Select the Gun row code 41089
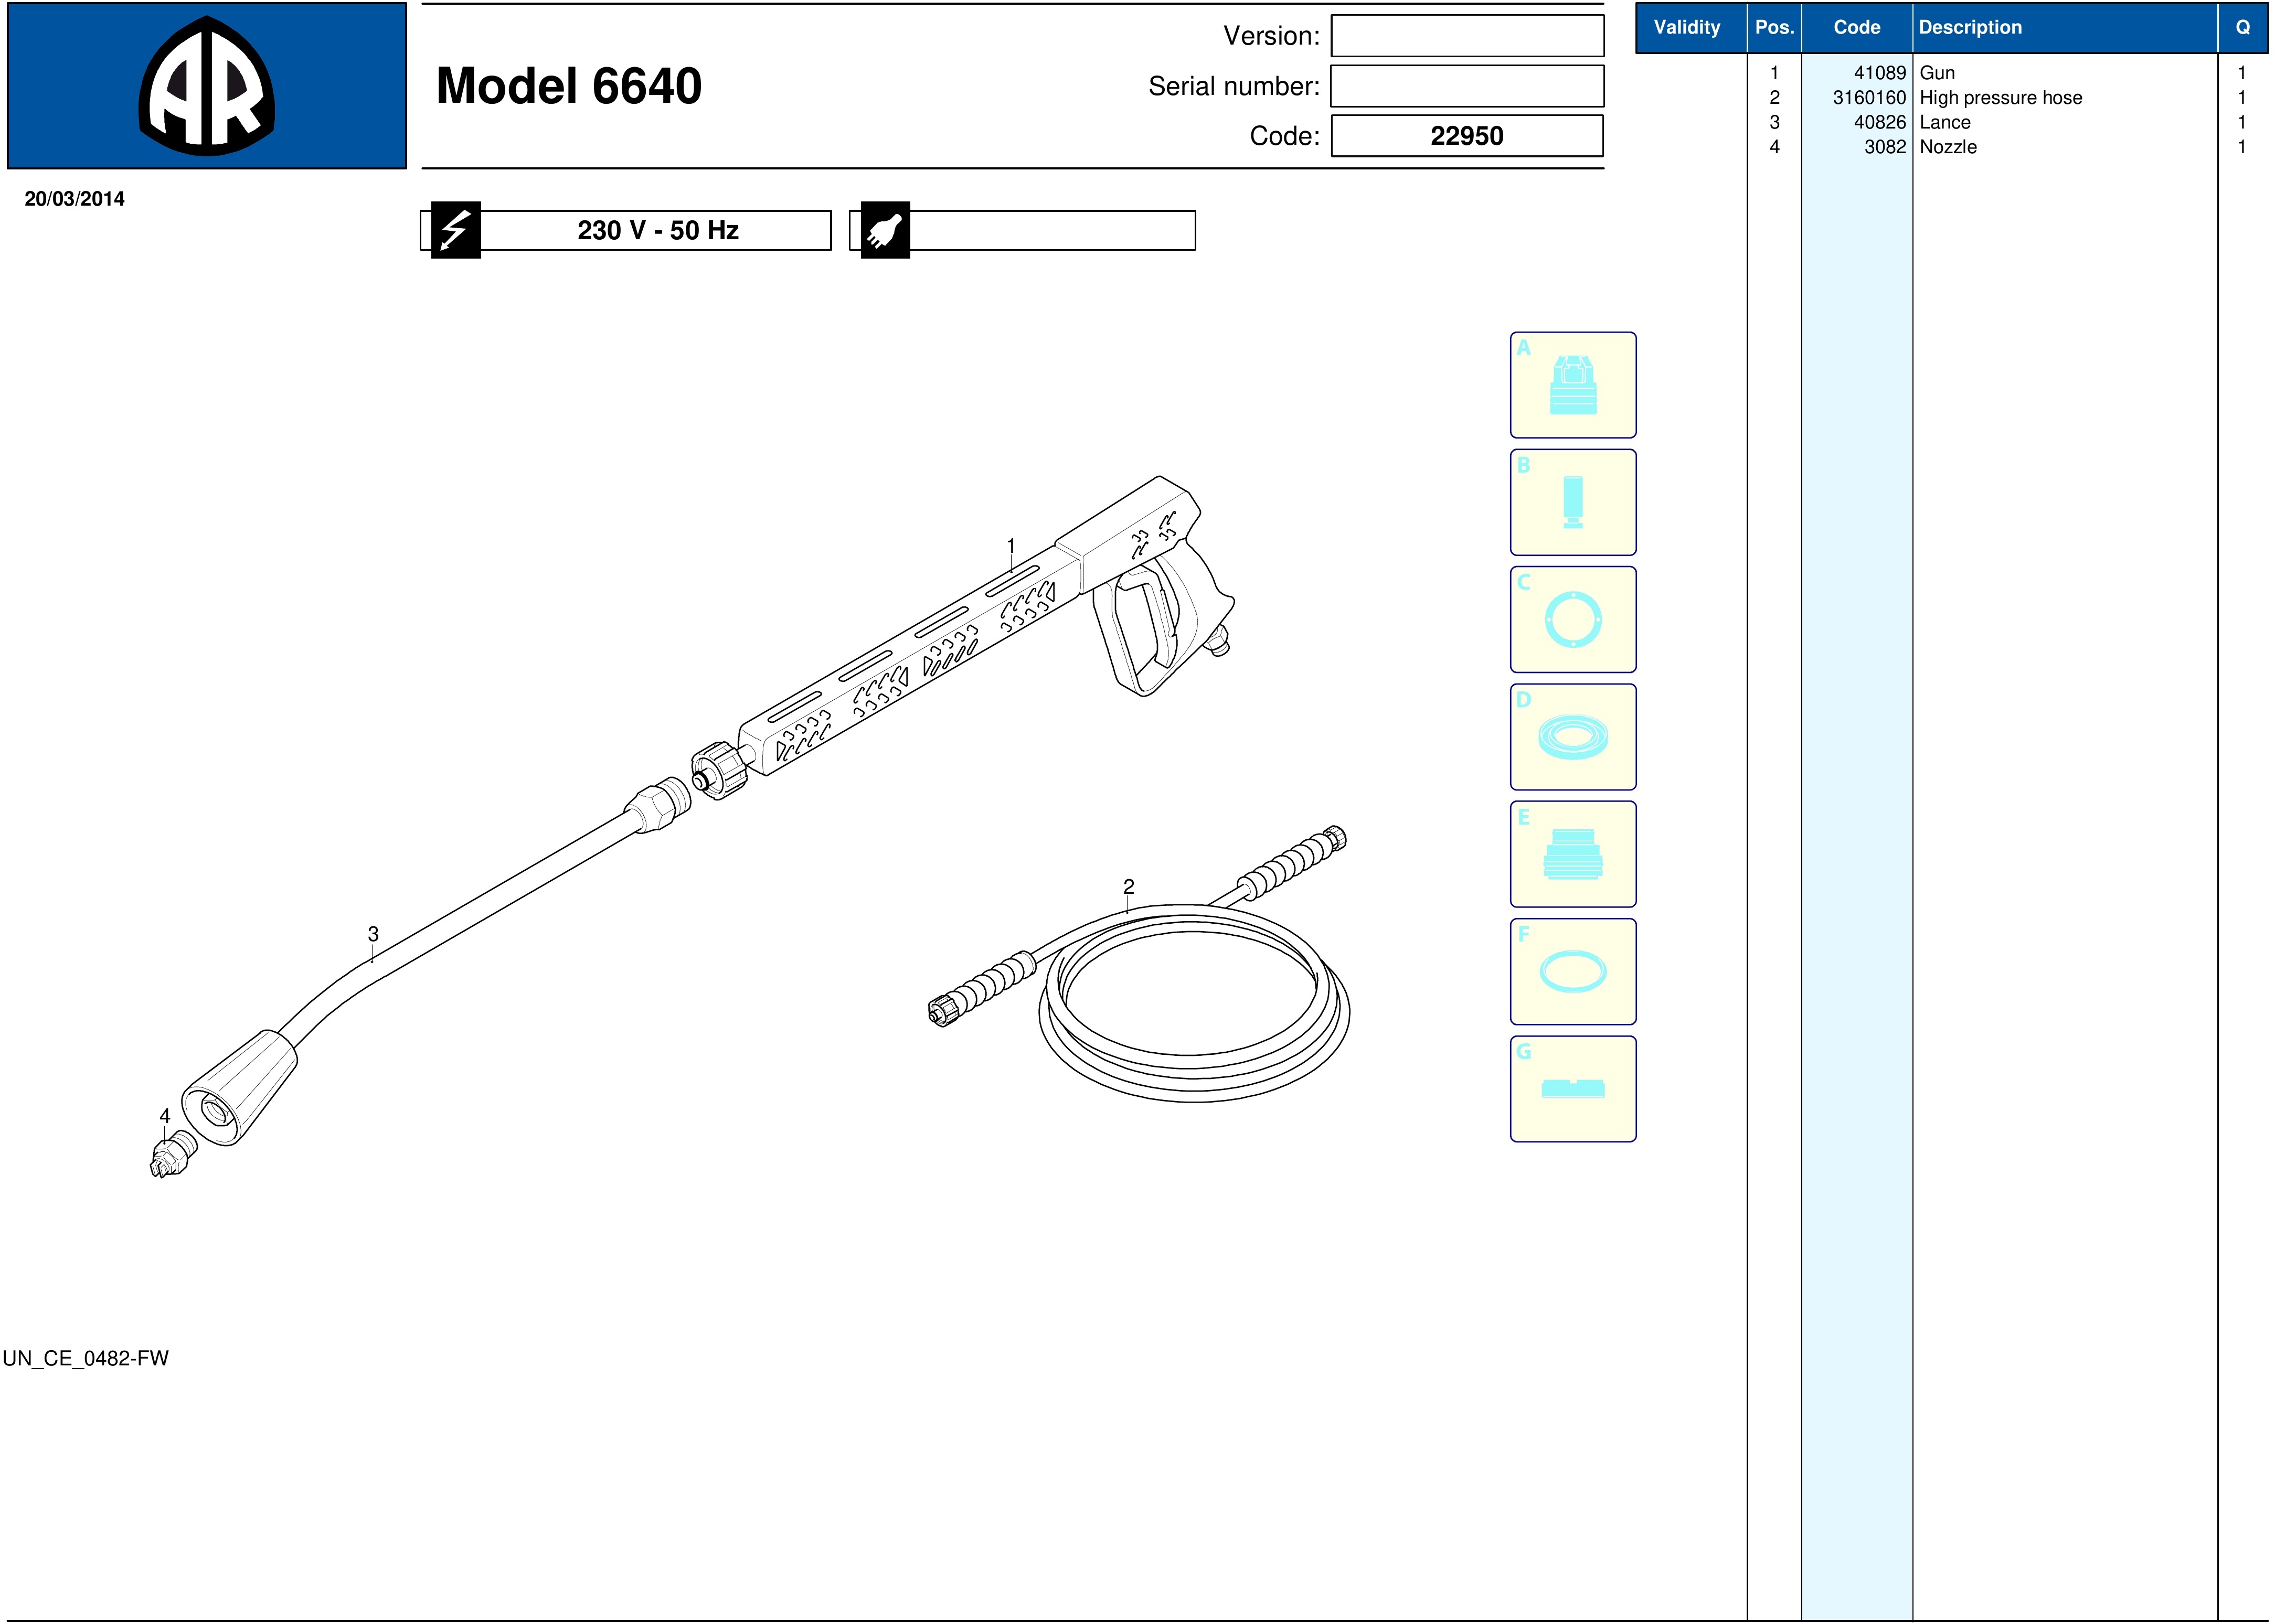Screen dimensions: 2275x1624 1879,73
